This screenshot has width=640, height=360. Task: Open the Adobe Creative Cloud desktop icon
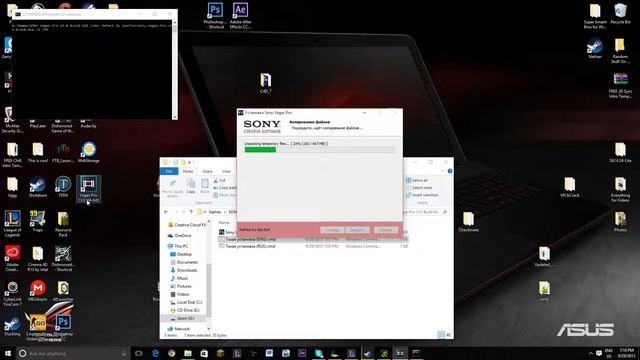[12, 258]
